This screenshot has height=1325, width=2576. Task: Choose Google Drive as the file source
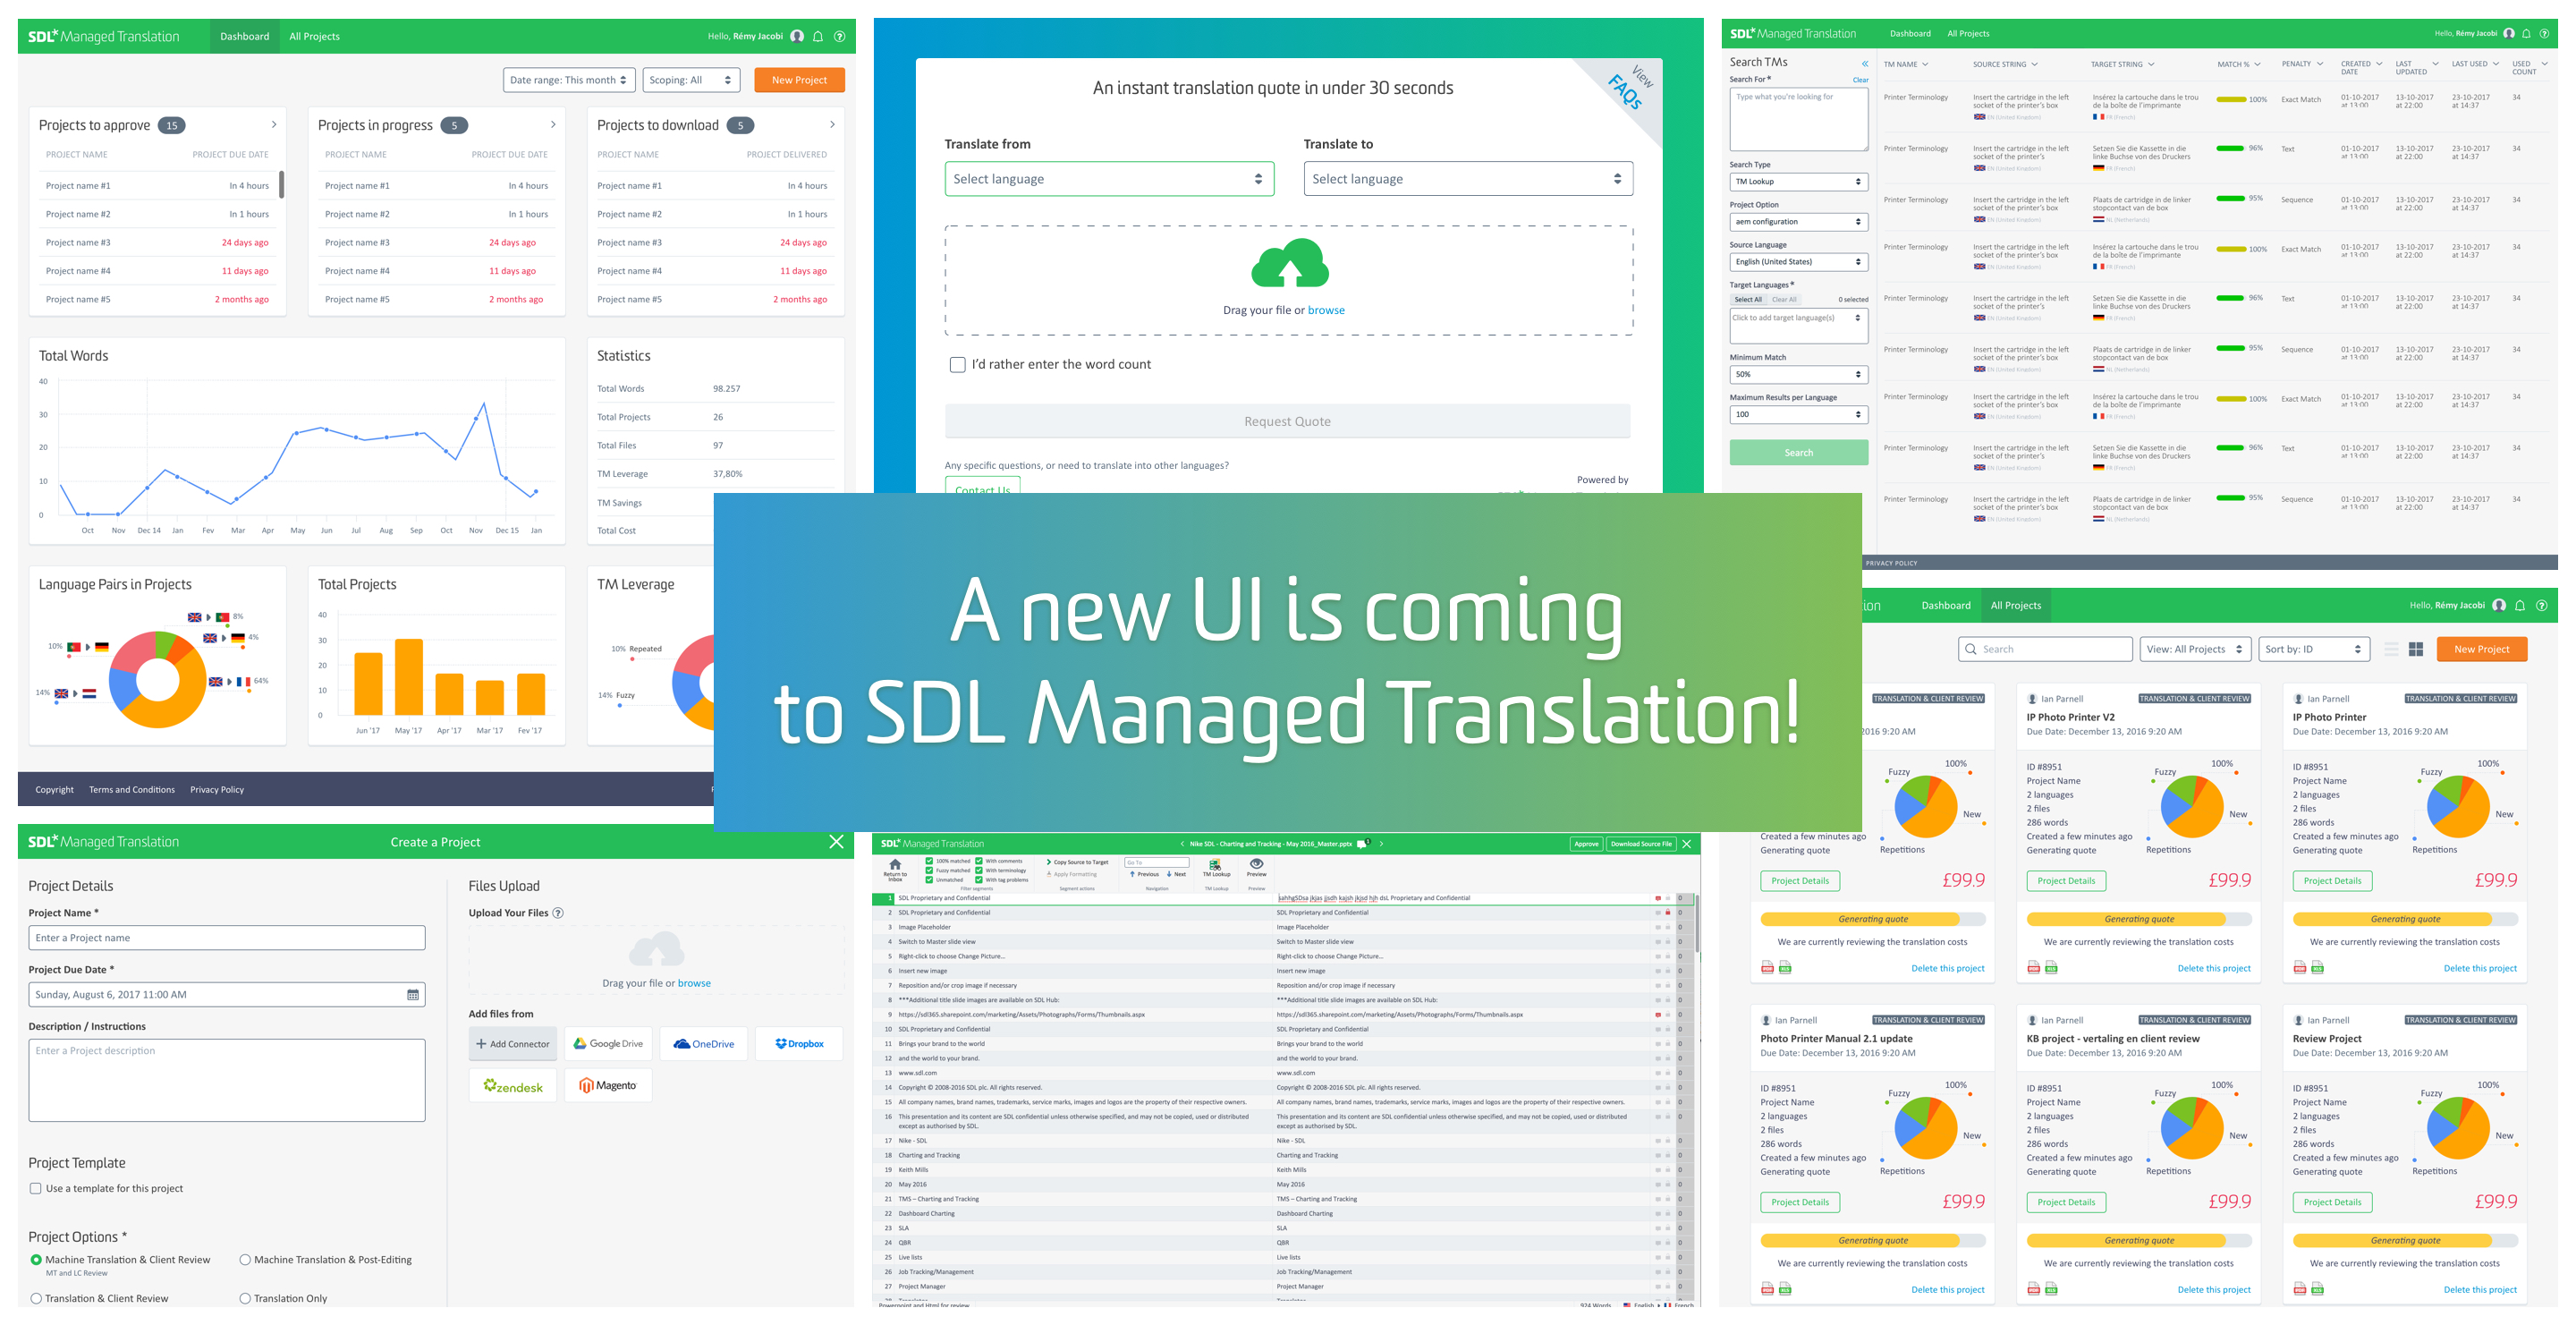coord(608,1044)
